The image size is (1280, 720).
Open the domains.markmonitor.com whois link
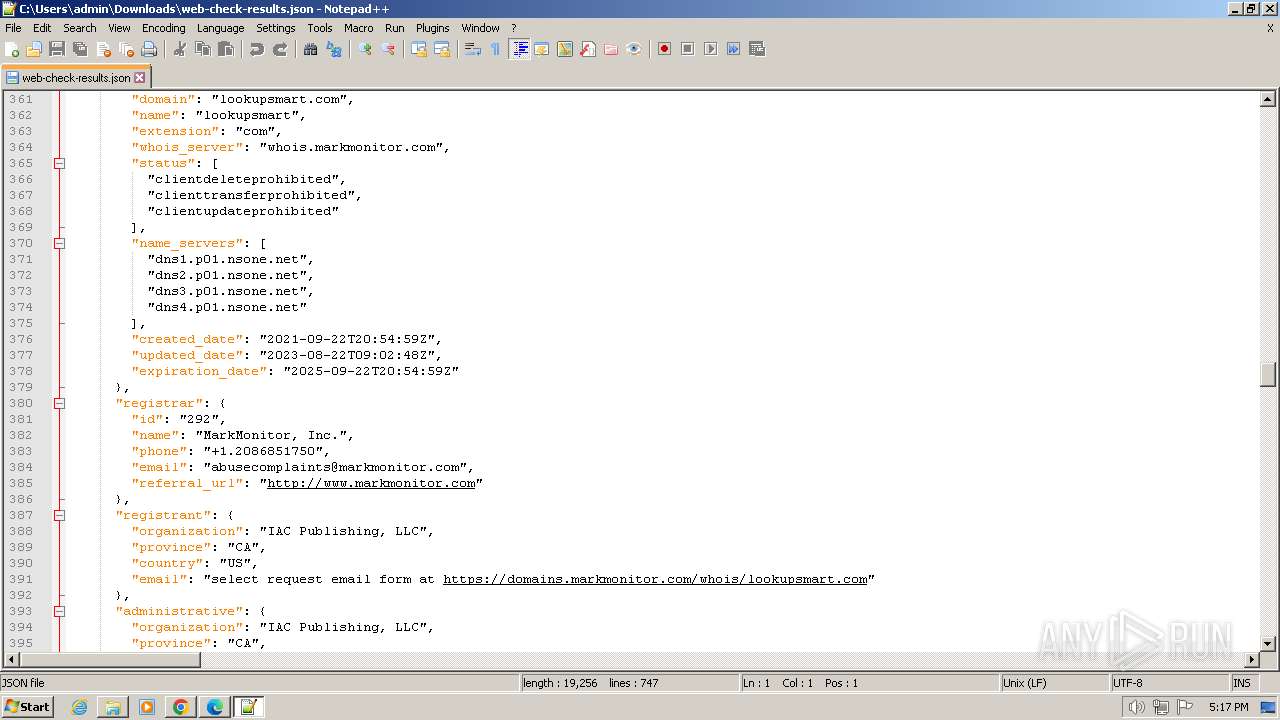click(x=655, y=579)
